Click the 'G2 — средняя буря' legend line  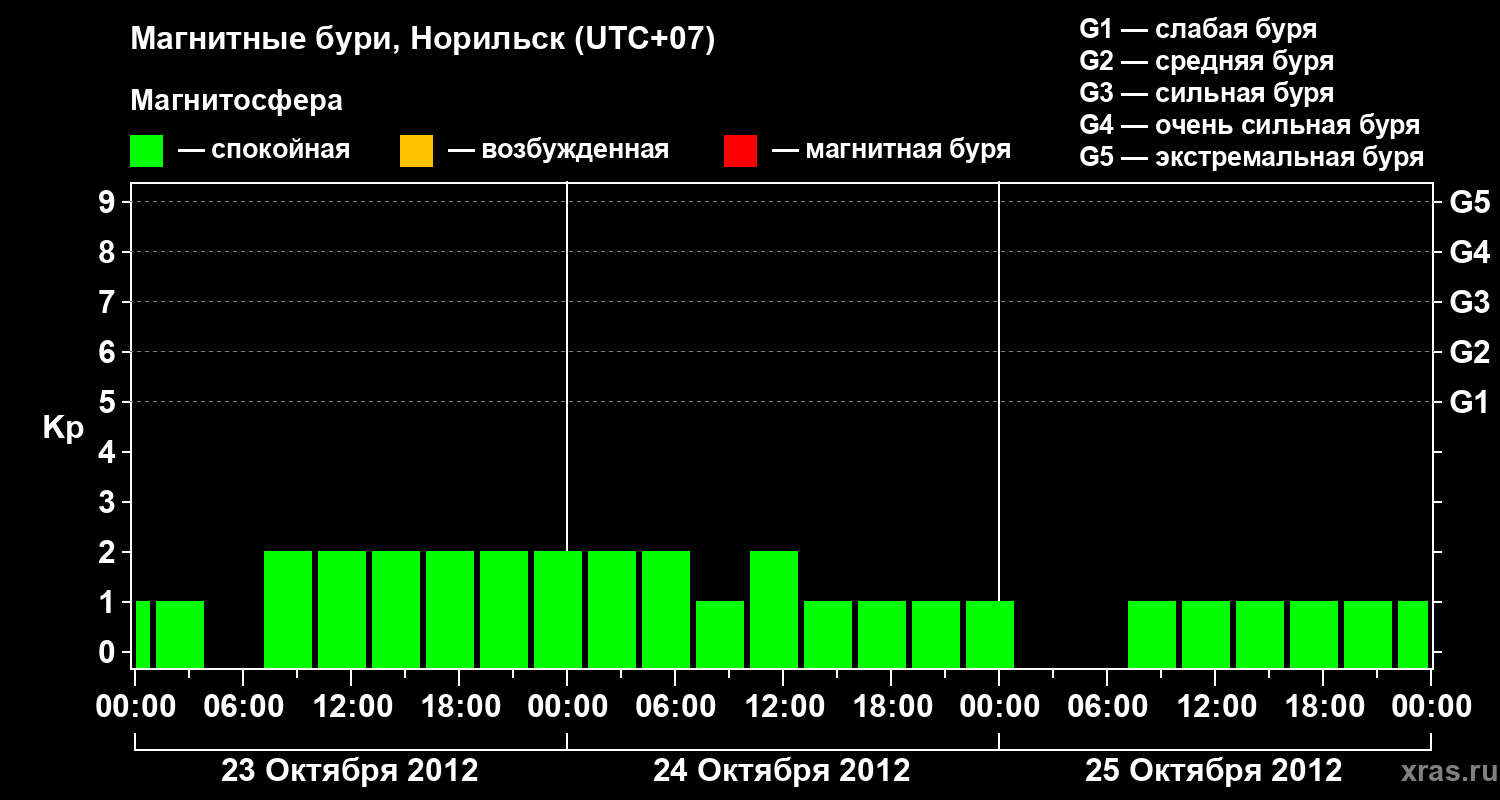coord(1206,61)
